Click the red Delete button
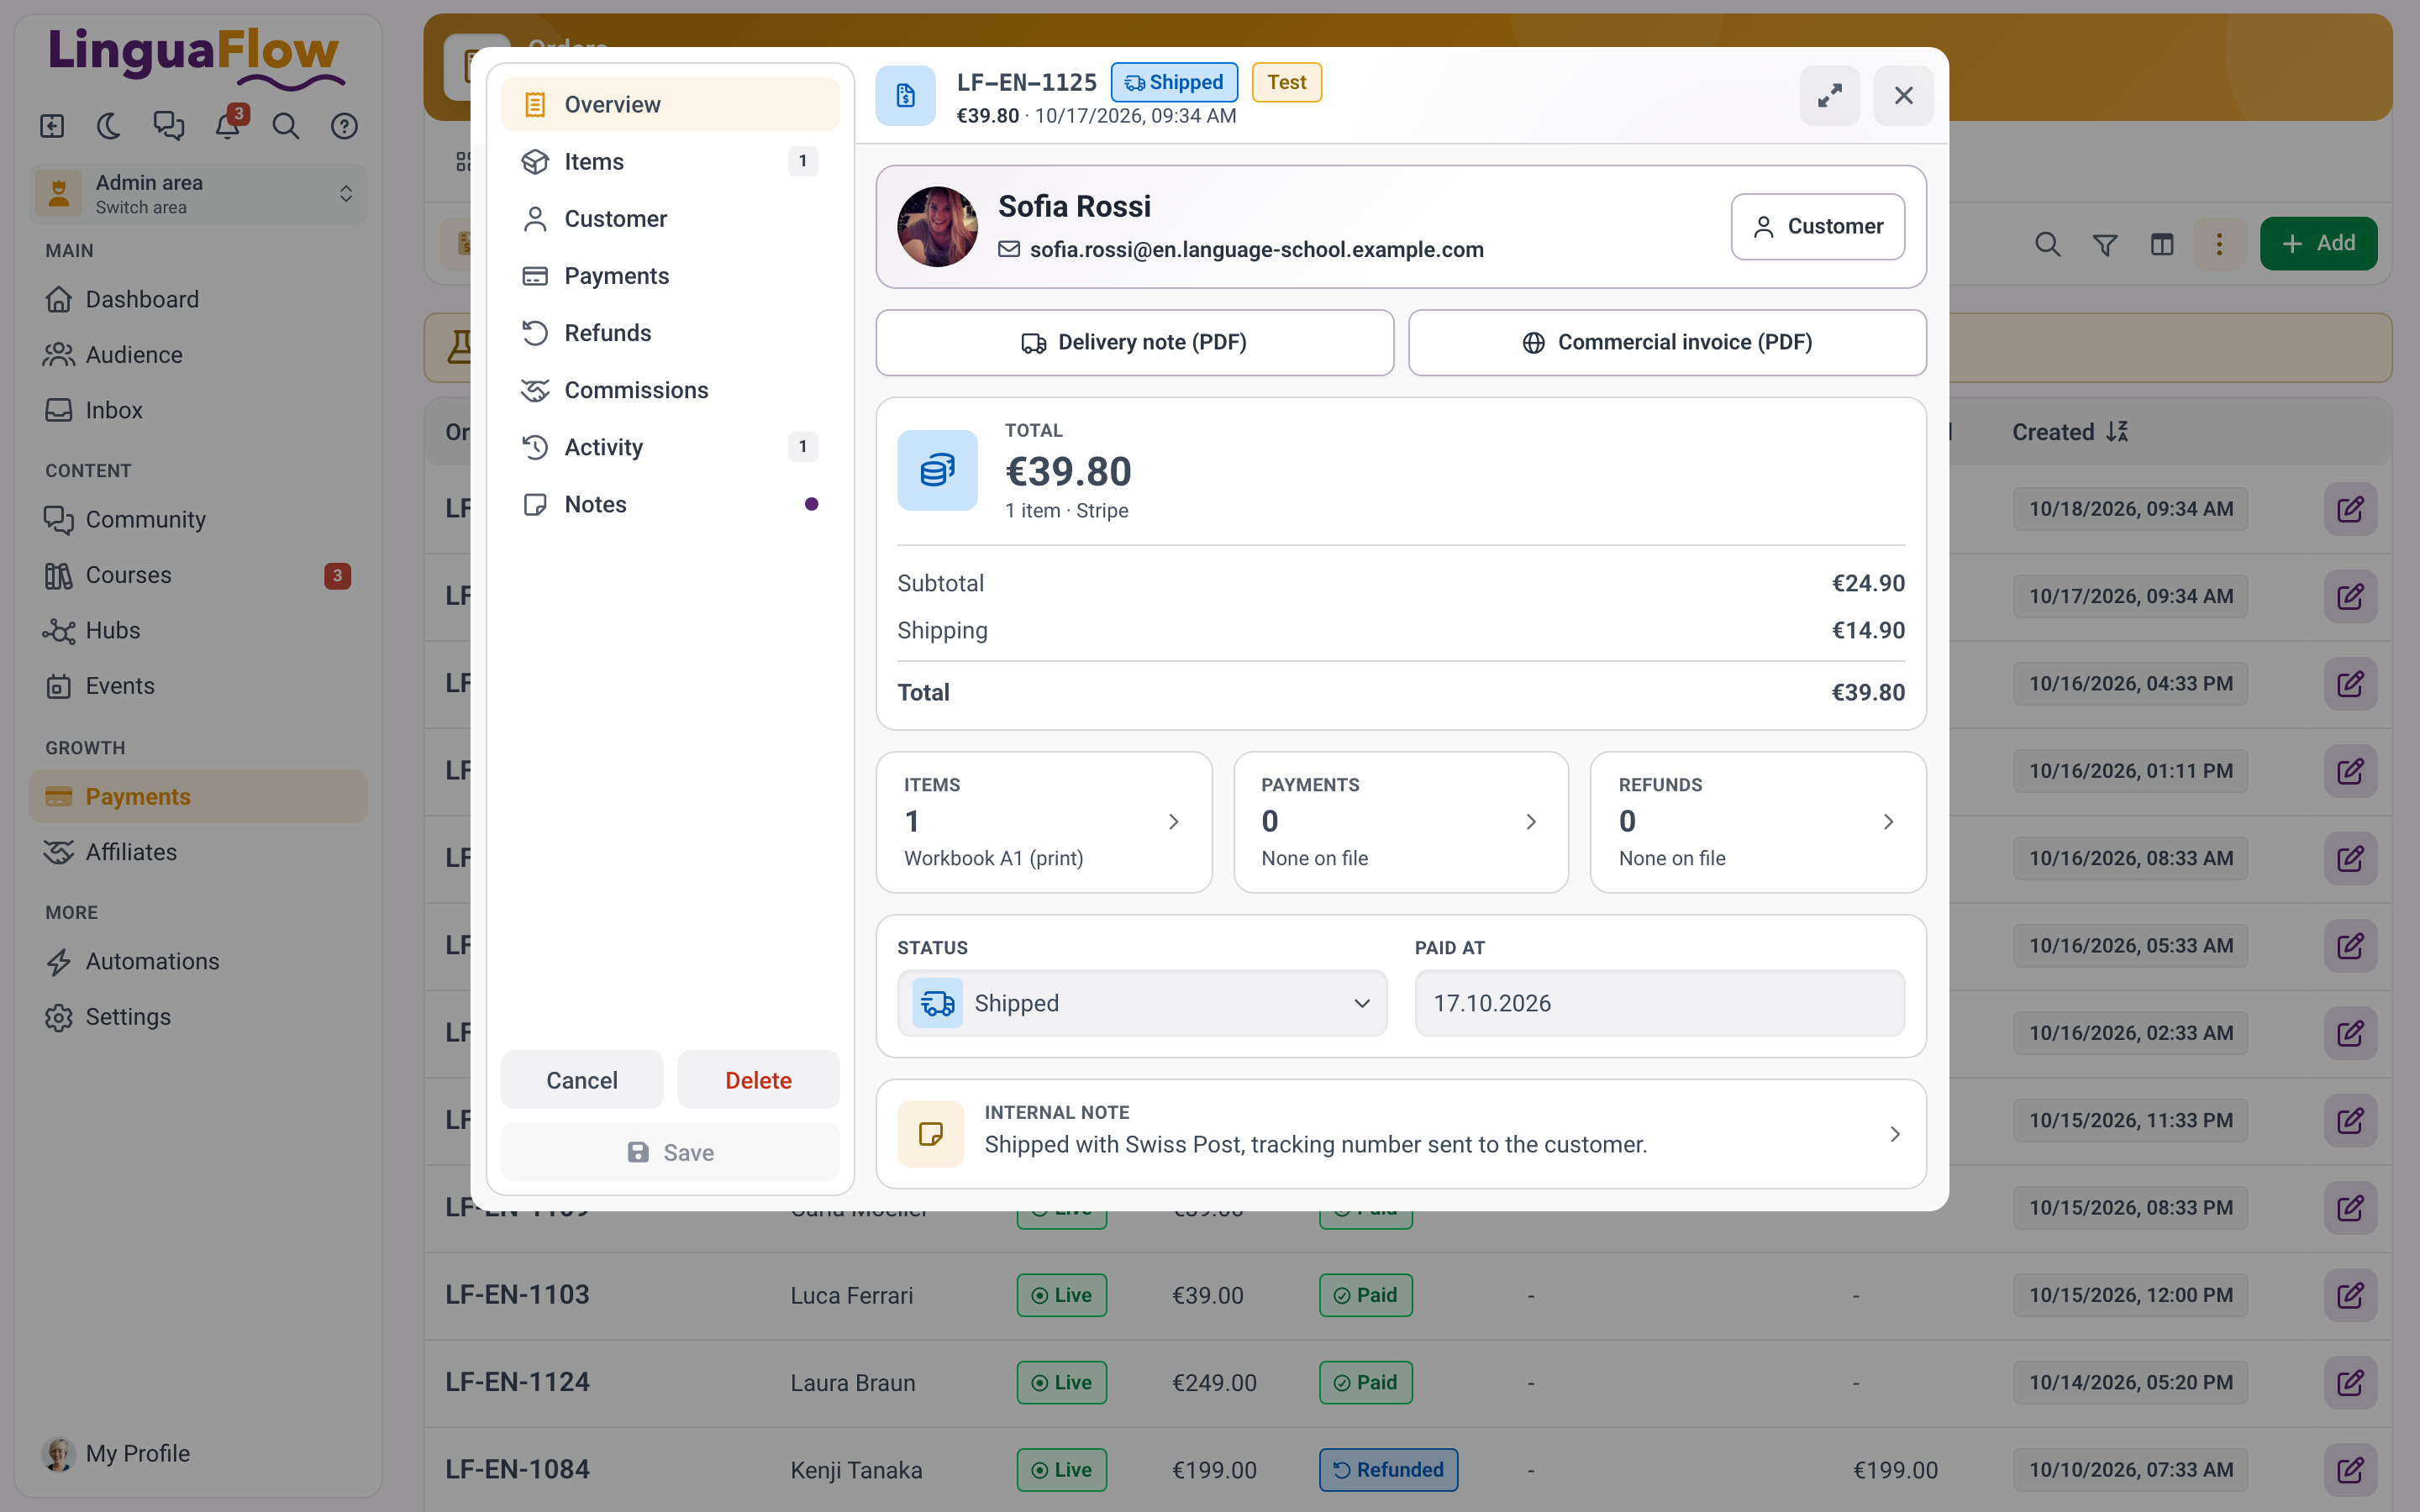This screenshot has height=1512, width=2420. tap(758, 1080)
